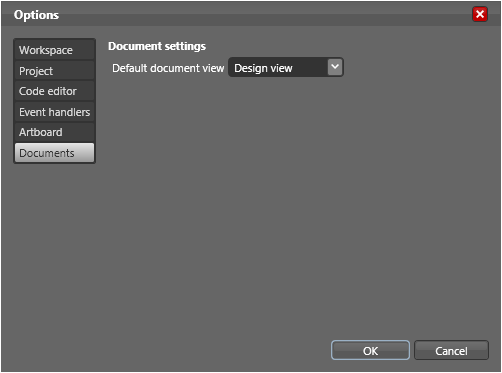This screenshot has width=502, height=373.
Task: Click the Default document view label
Action: pos(168,68)
